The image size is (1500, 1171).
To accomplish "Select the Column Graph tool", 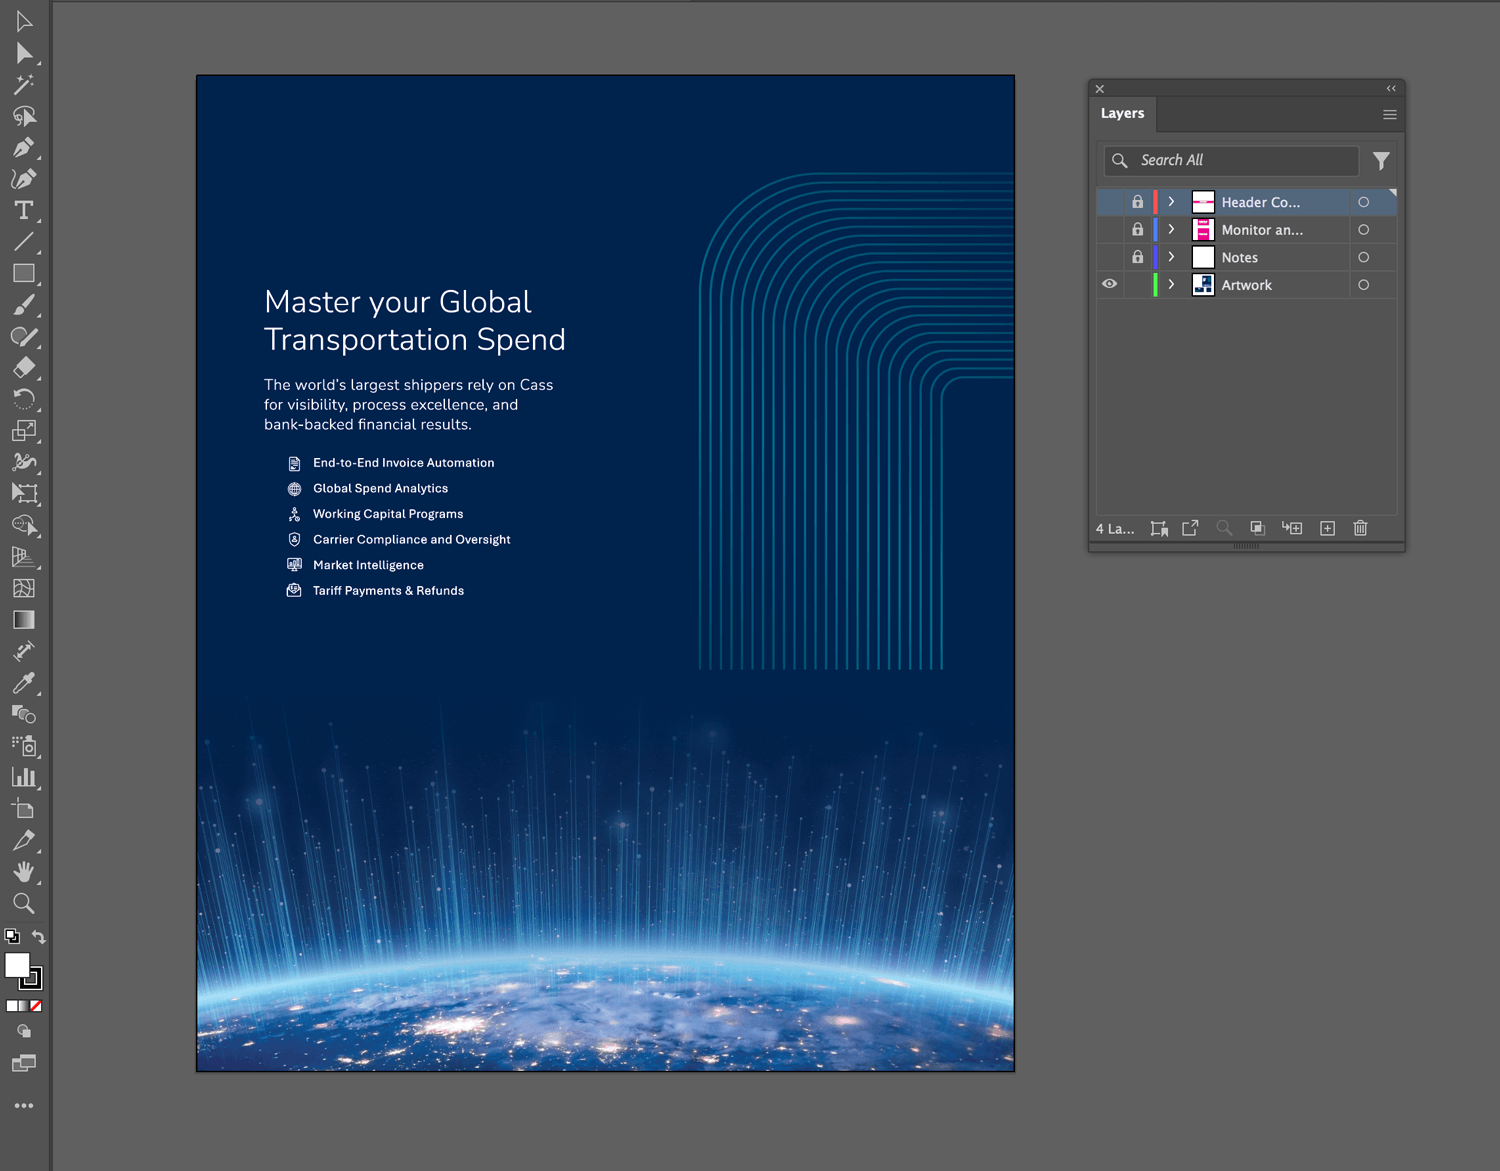I will tap(24, 777).
